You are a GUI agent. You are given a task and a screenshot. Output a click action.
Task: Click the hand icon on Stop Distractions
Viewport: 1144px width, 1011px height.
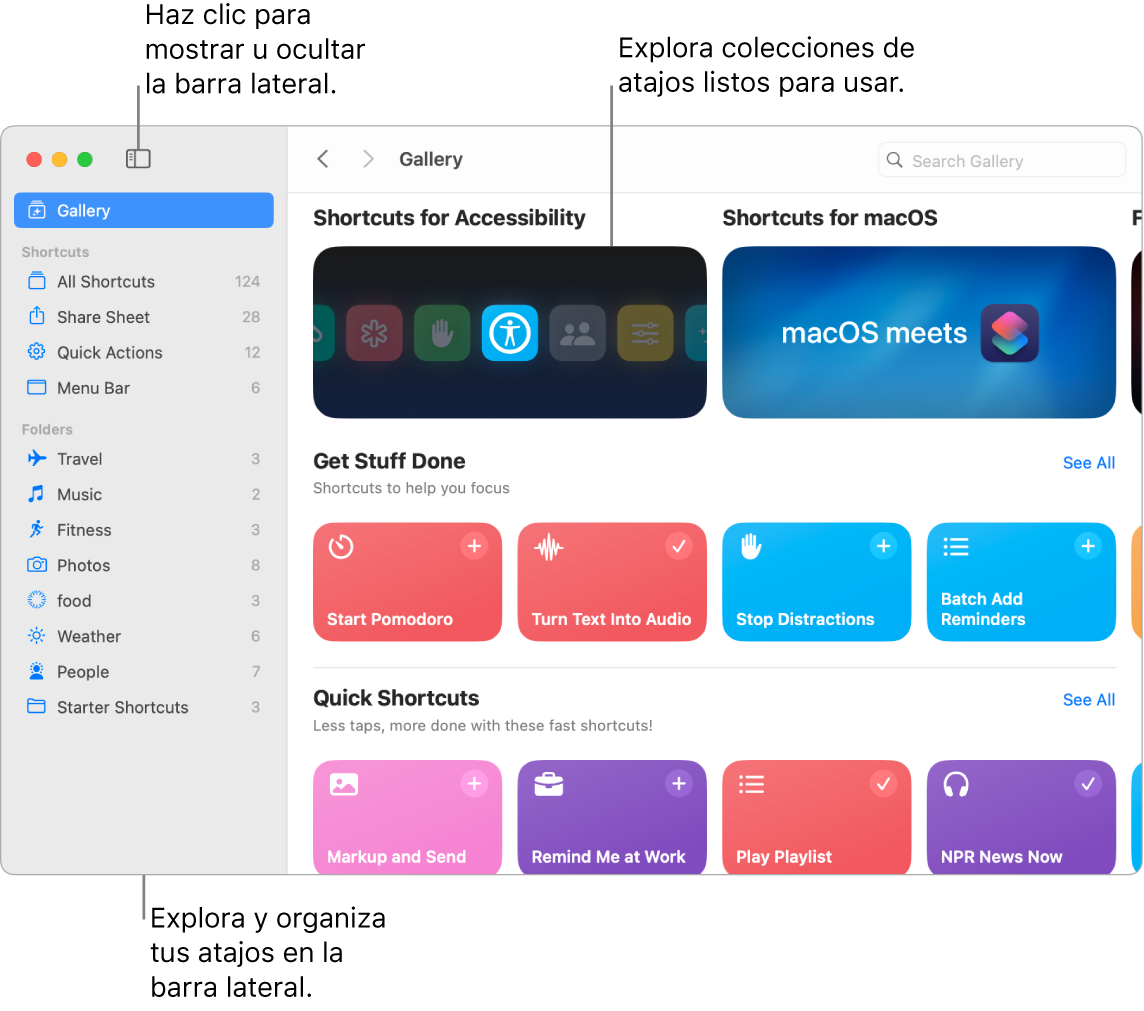tap(751, 546)
